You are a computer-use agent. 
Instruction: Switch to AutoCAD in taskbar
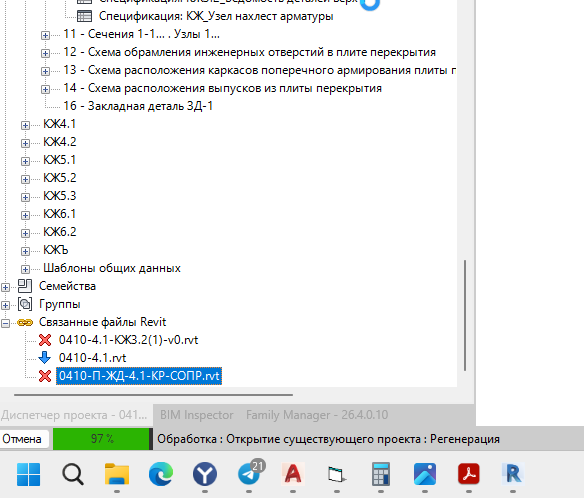(293, 474)
